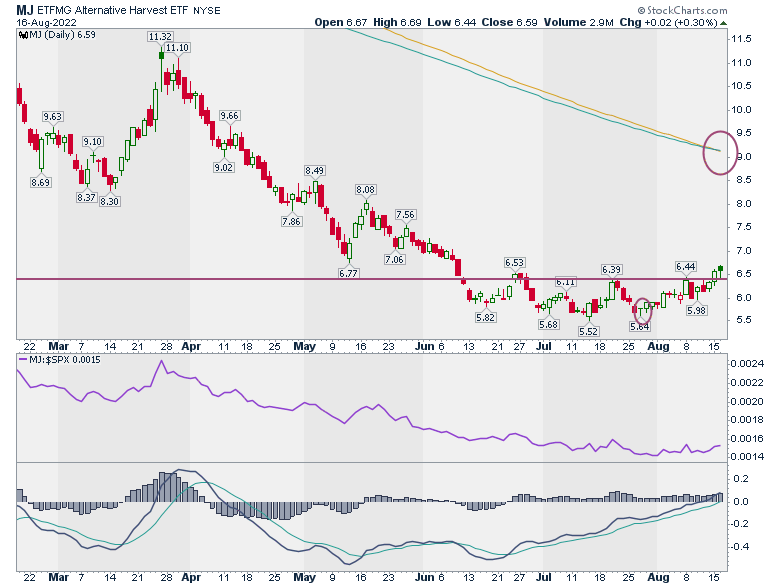Click the 7.06 low price label
The width and height of the screenshot is (780, 586).
[x=394, y=259]
